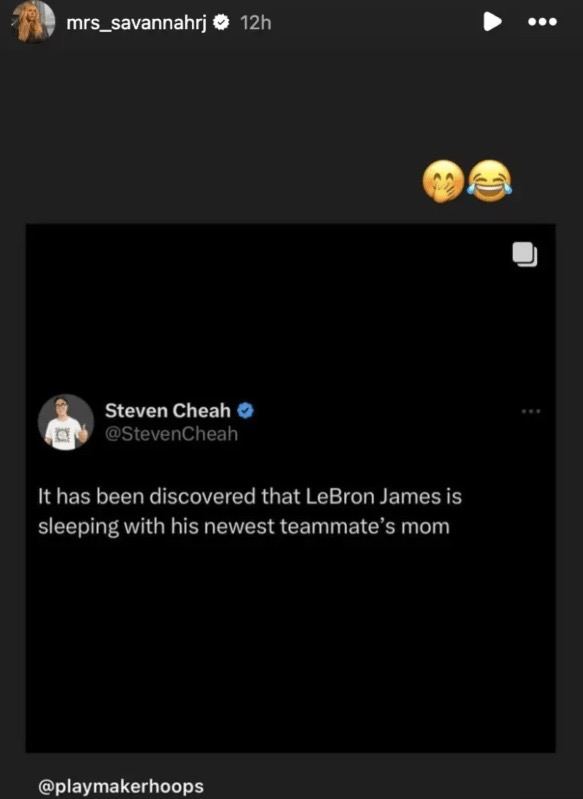Tap the 12h story timestamp

(x=256, y=23)
